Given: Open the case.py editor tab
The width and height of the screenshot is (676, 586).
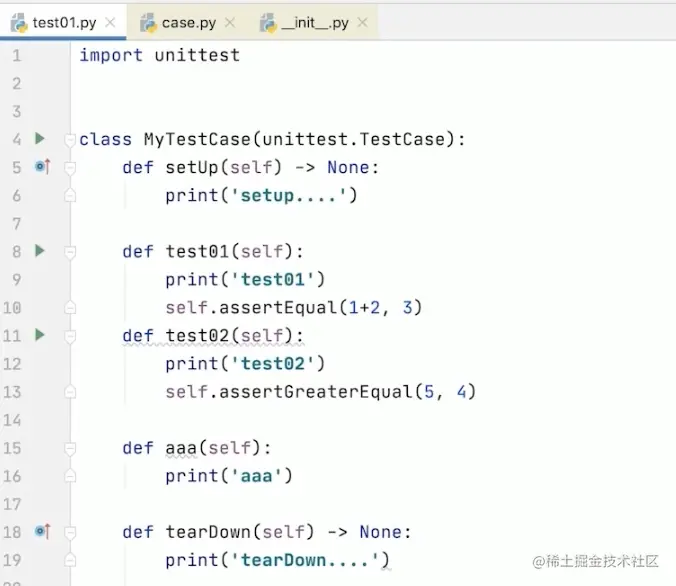Looking at the screenshot, I should (x=188, y=22).
